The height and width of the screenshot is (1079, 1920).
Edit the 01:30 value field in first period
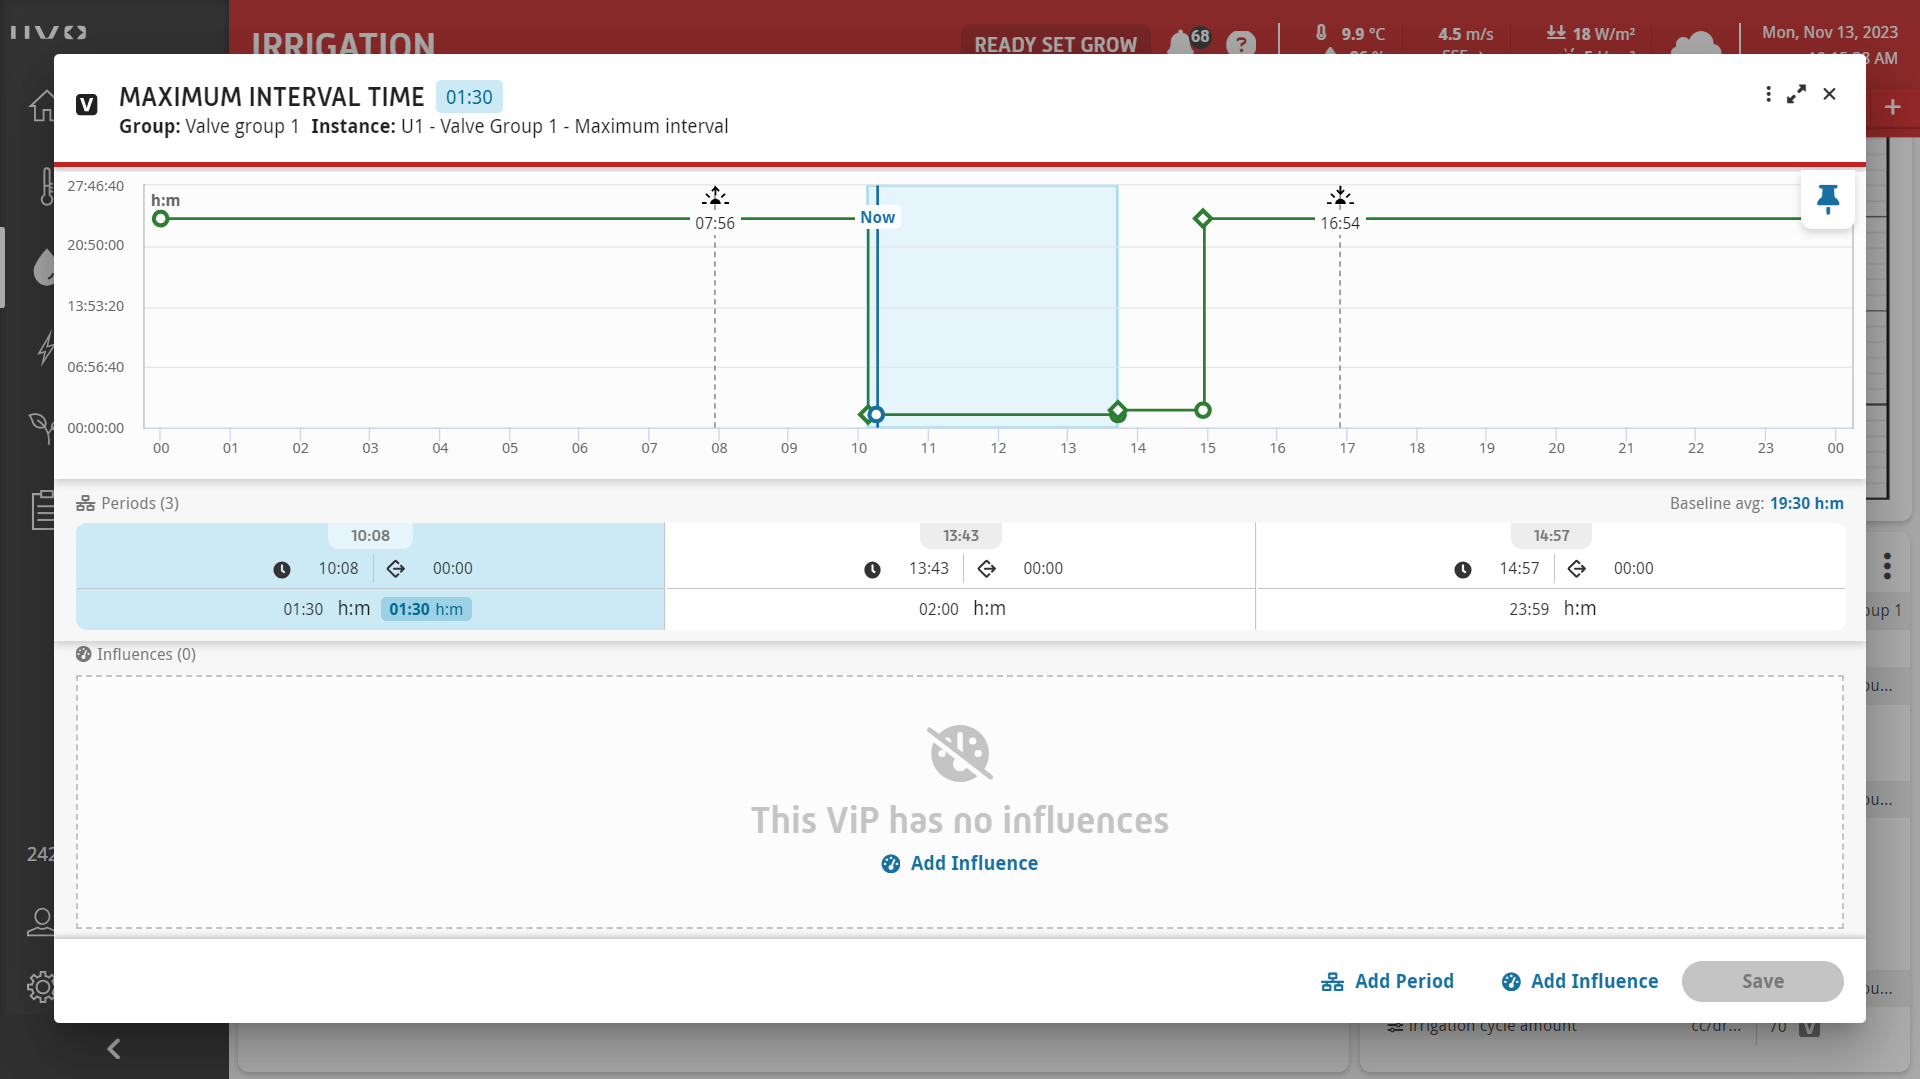(303, 609)
